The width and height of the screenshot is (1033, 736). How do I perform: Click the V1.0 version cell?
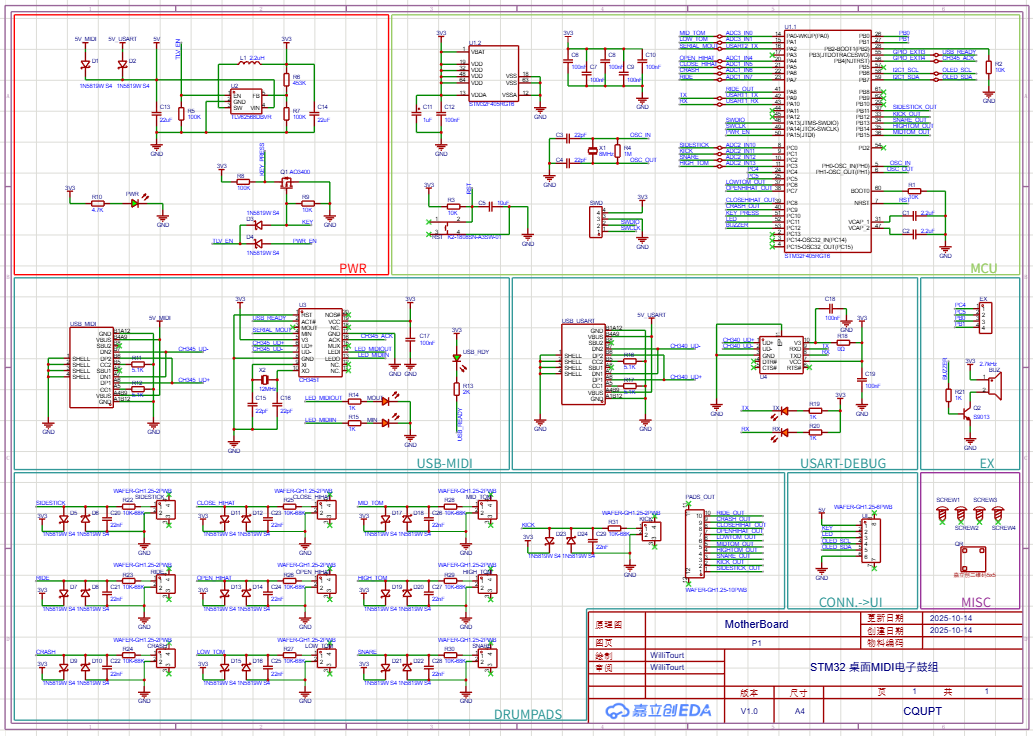tap(749, 711)
